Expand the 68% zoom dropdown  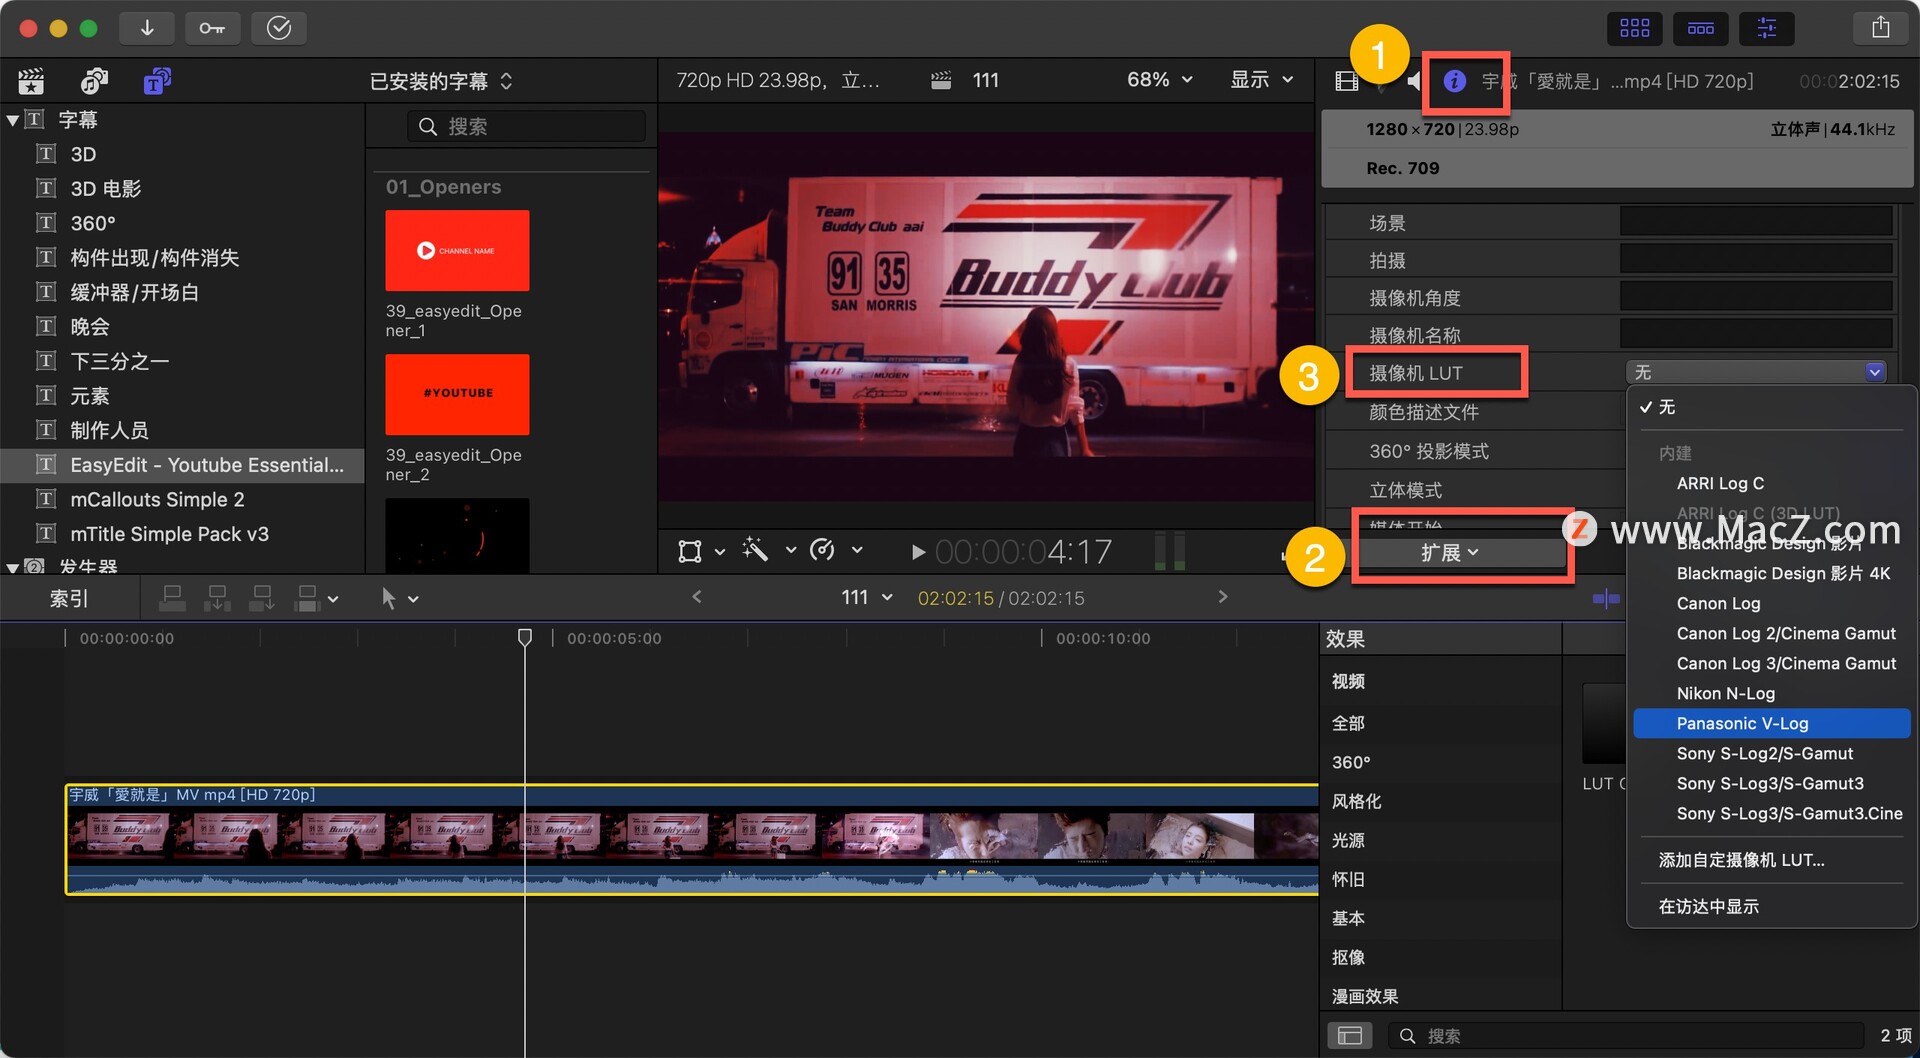pos(1157,80)
